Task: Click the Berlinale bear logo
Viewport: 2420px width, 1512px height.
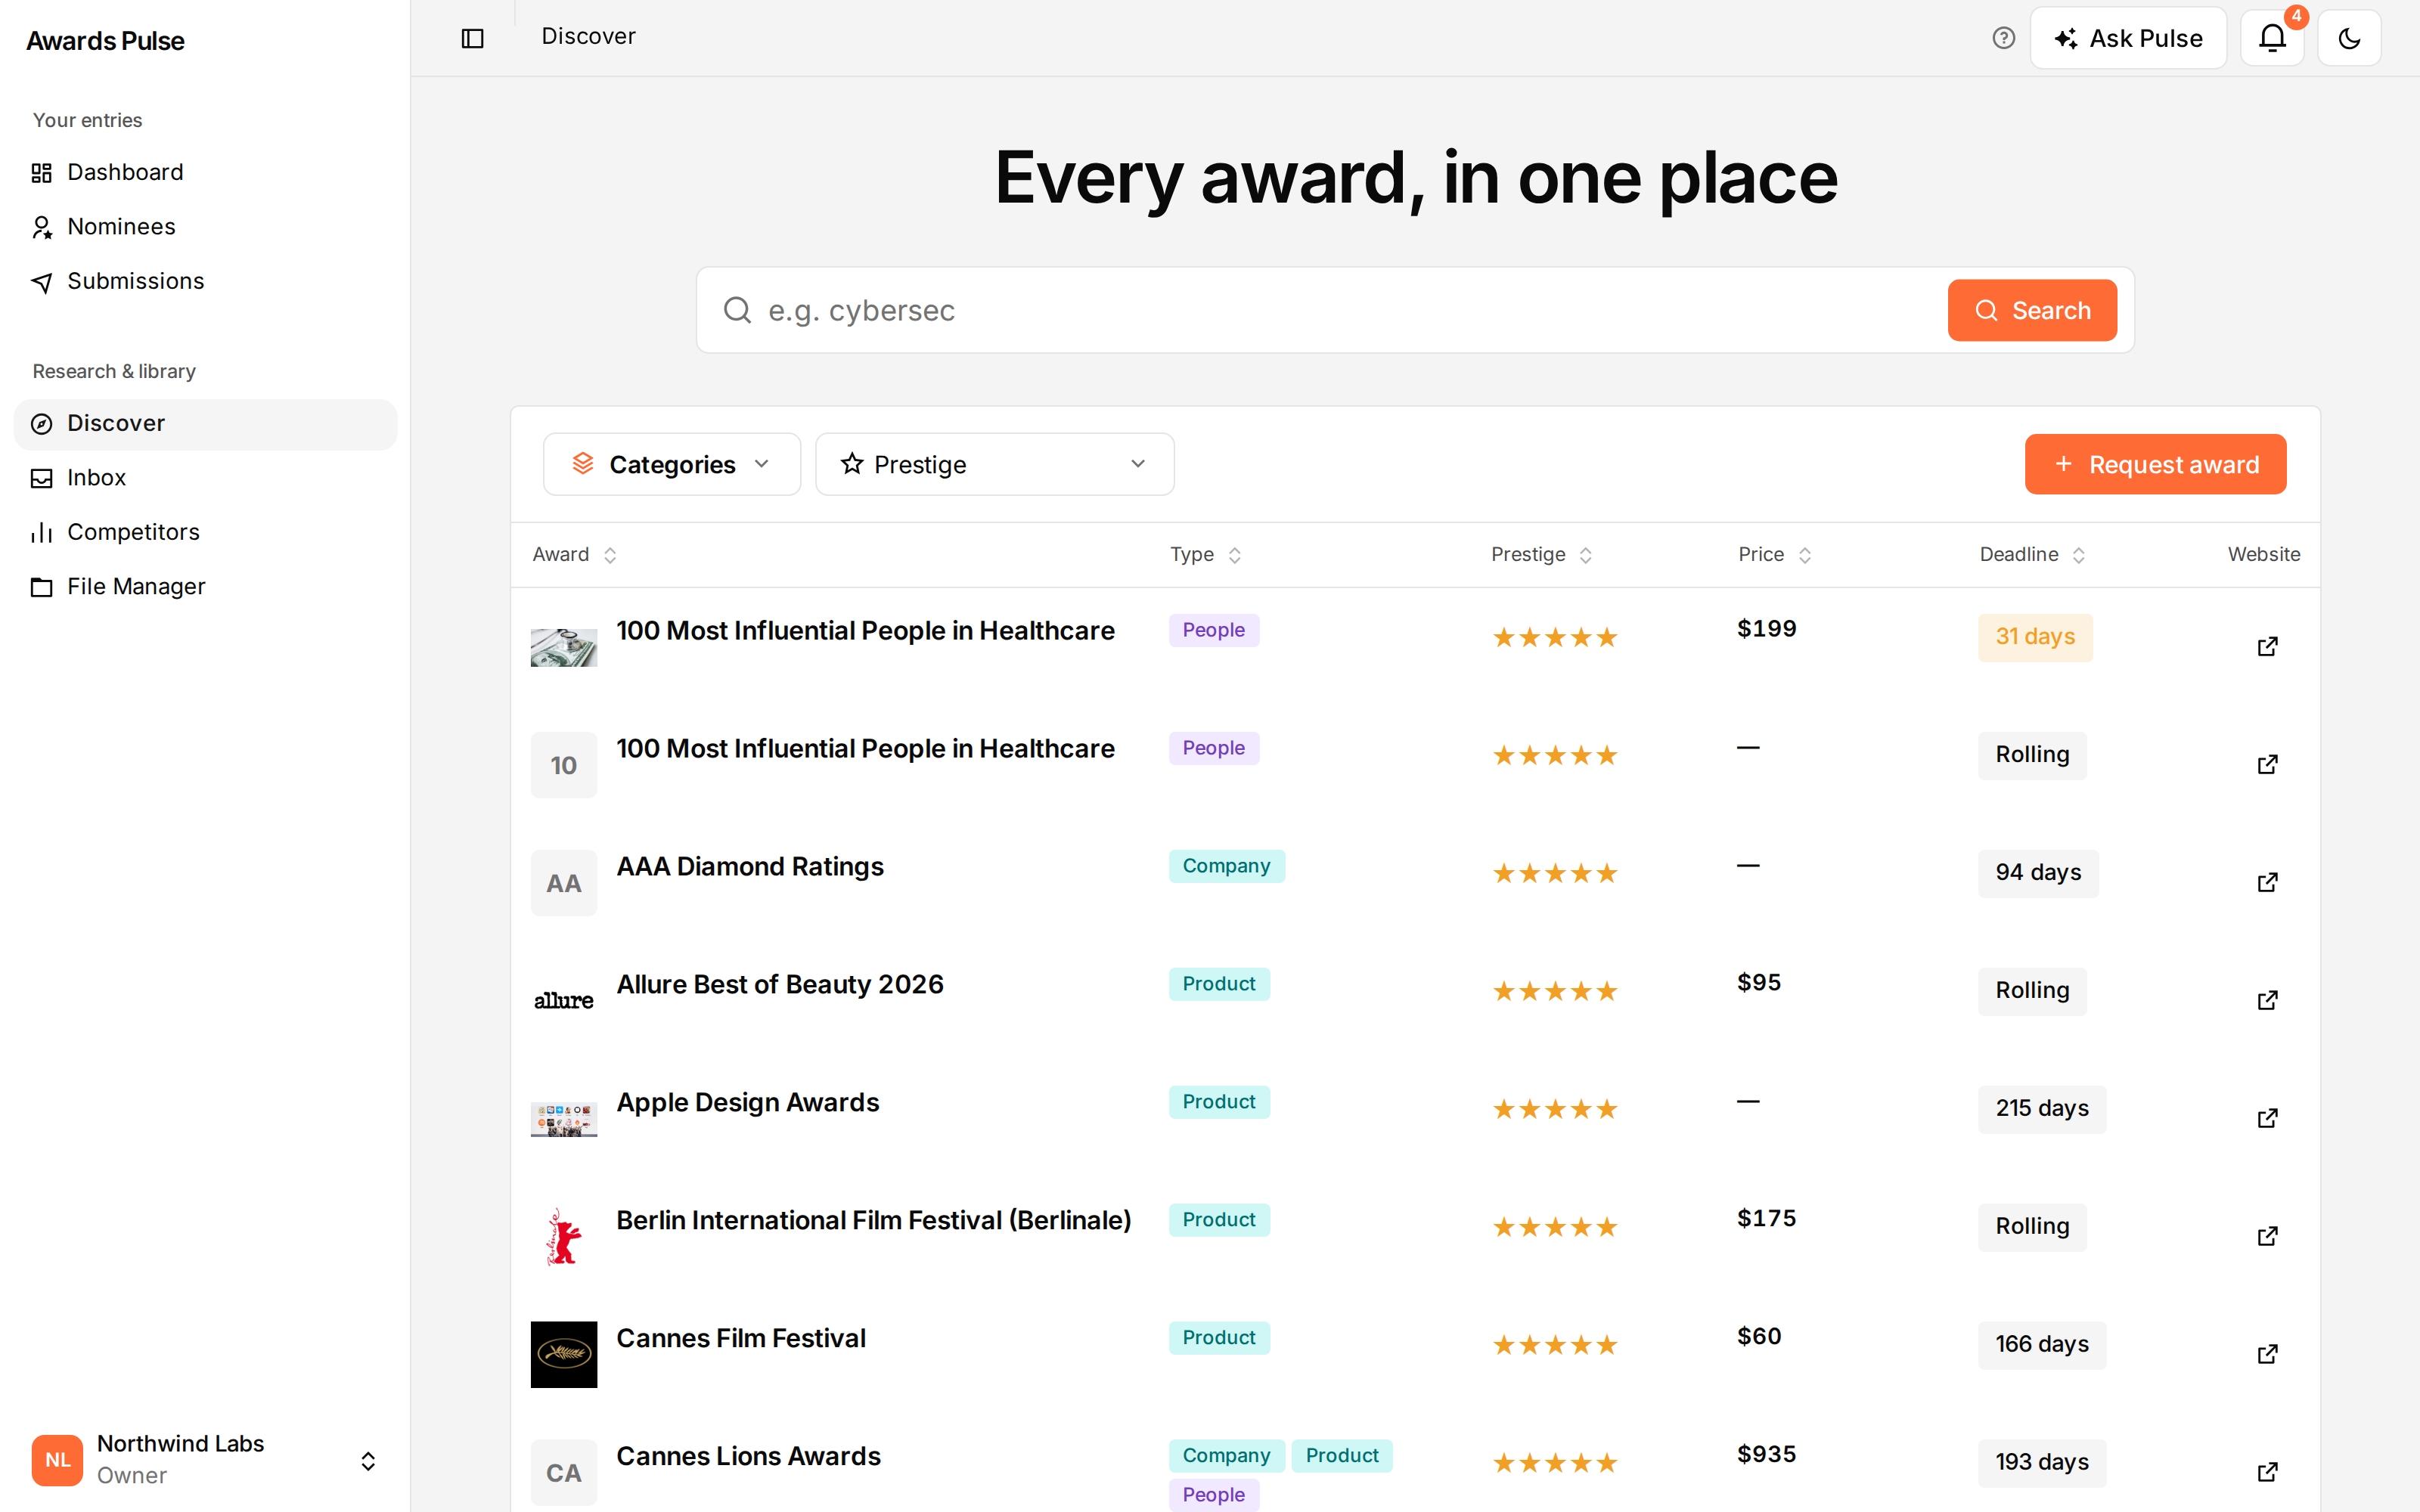Action: coord(563,1236)
